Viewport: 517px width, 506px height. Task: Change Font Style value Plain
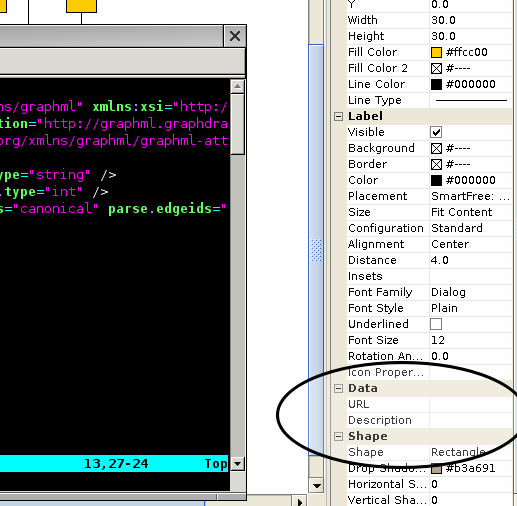[471, 308]
